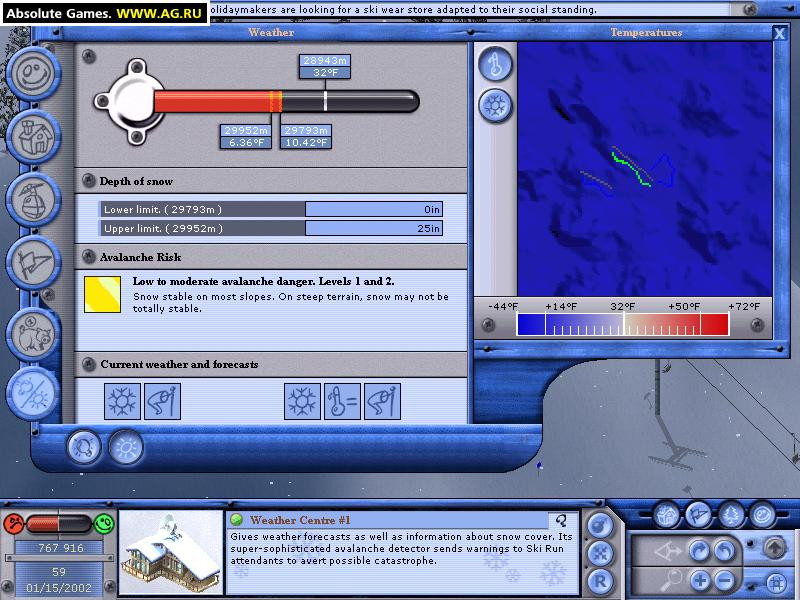Click the blue temperature terrain map
Viewport: 800px width, 600px height.
pyautogui.click(x=645, y=169)
